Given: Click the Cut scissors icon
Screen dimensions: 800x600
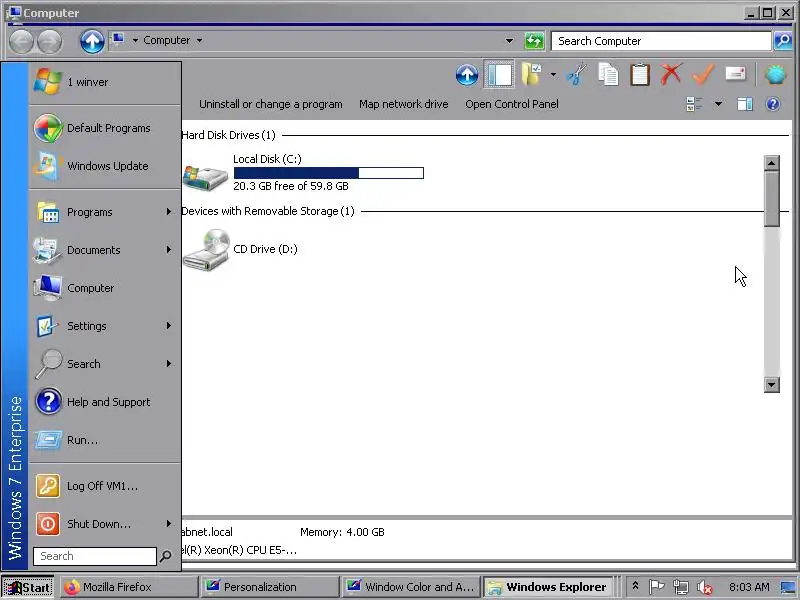Looking at the screenshot, I should tap(577, 75).
